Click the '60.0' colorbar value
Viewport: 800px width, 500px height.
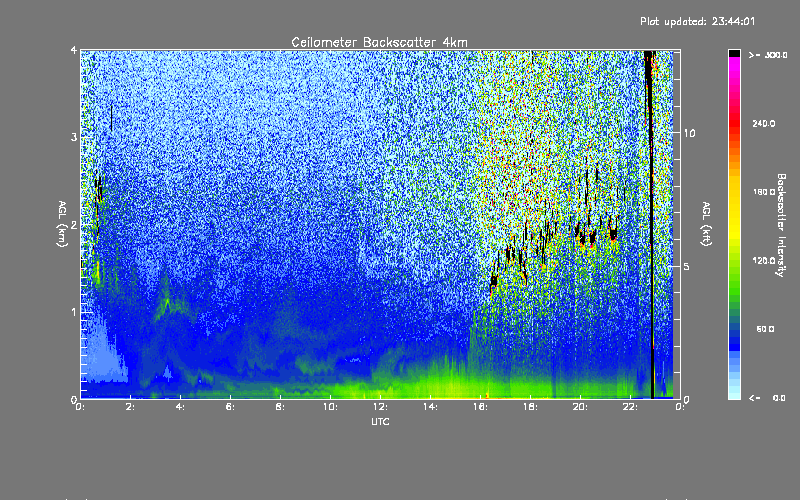[x=765, y=329]
